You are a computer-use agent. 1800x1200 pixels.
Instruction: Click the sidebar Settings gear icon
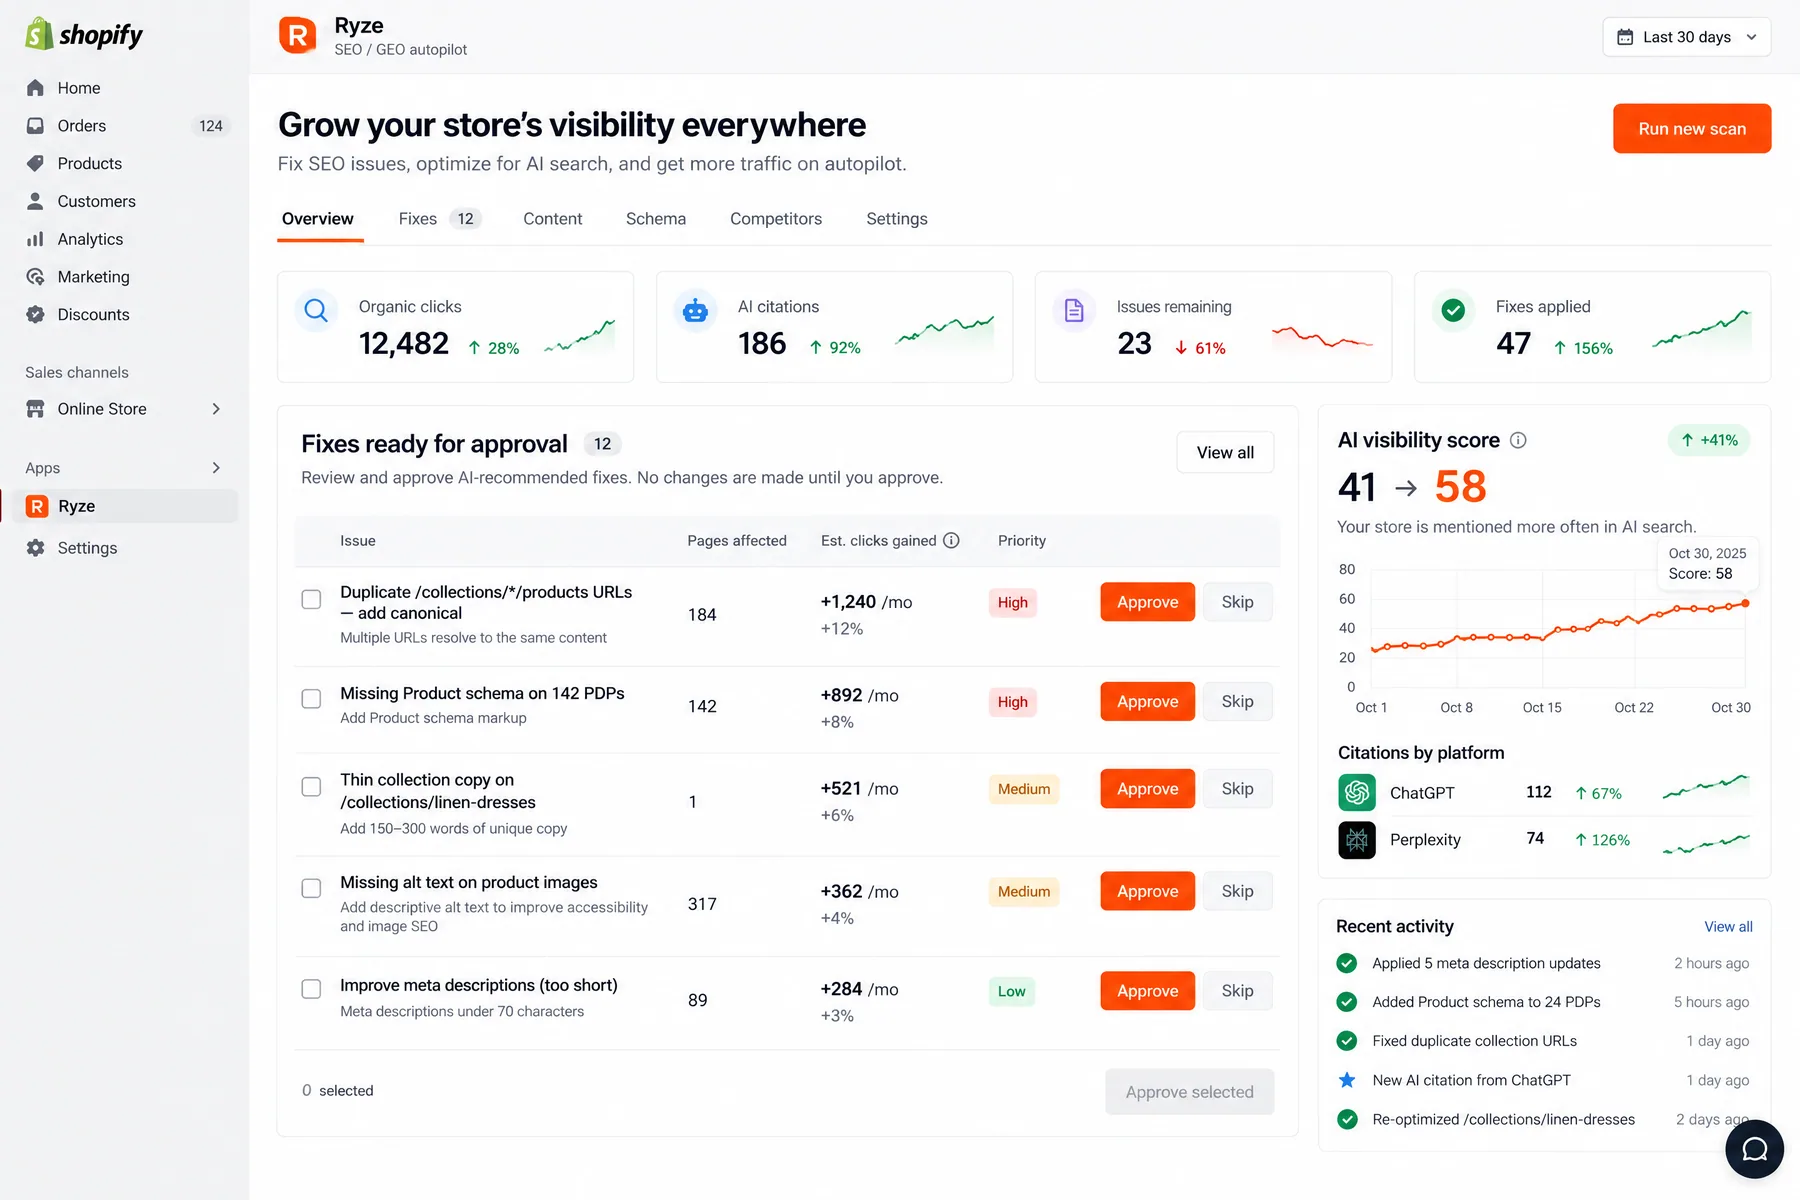35,548
